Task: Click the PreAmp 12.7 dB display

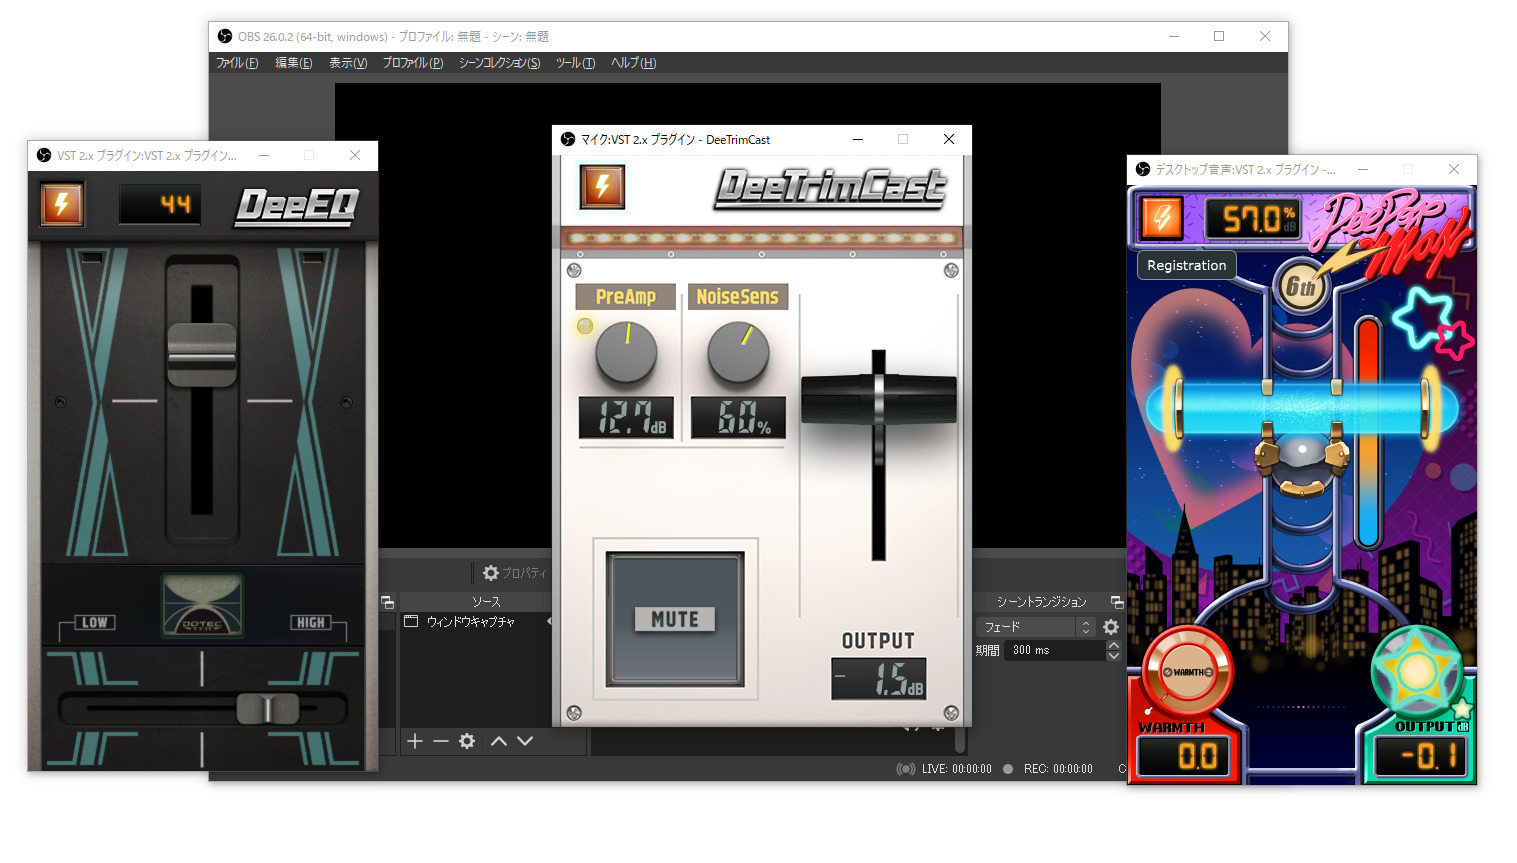Action: [x=626, y=417]
